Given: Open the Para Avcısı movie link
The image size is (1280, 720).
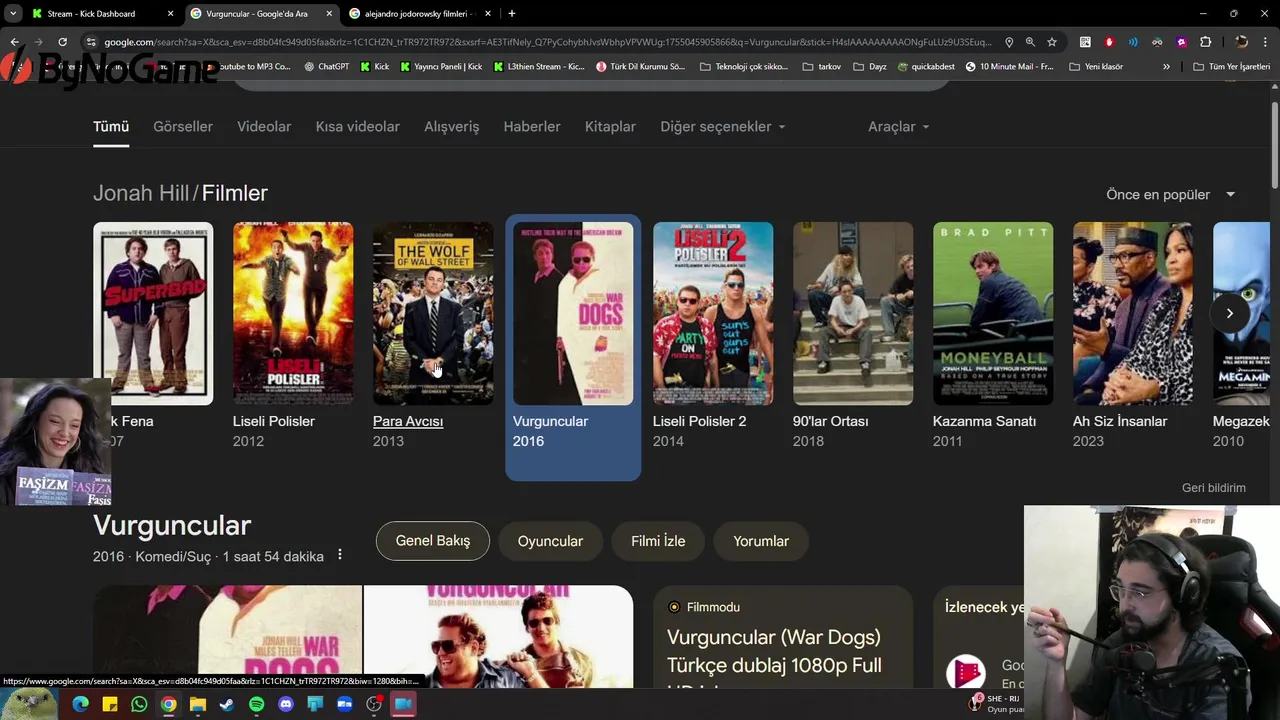Looking at the screenshot, I should click(408, 421).
